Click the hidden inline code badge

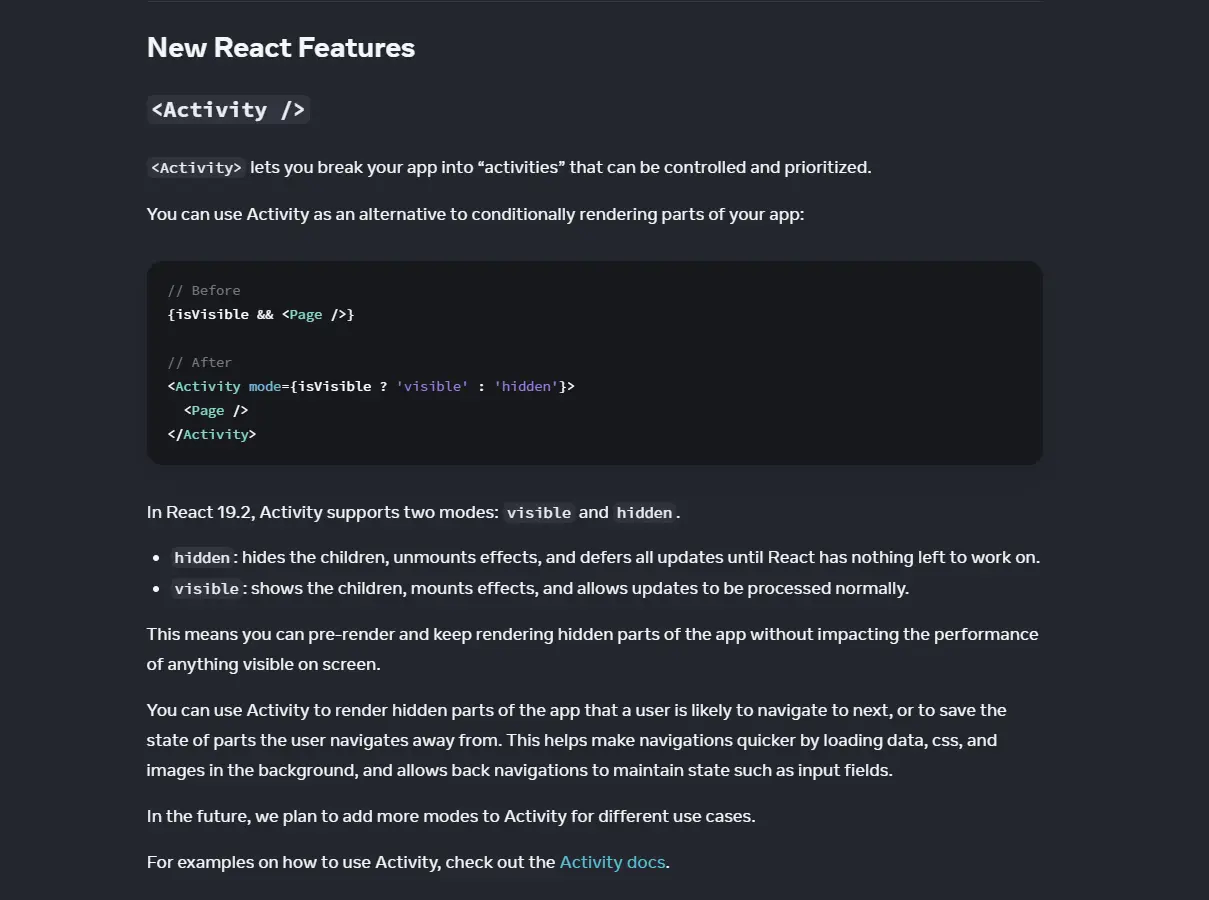point(643,512)
